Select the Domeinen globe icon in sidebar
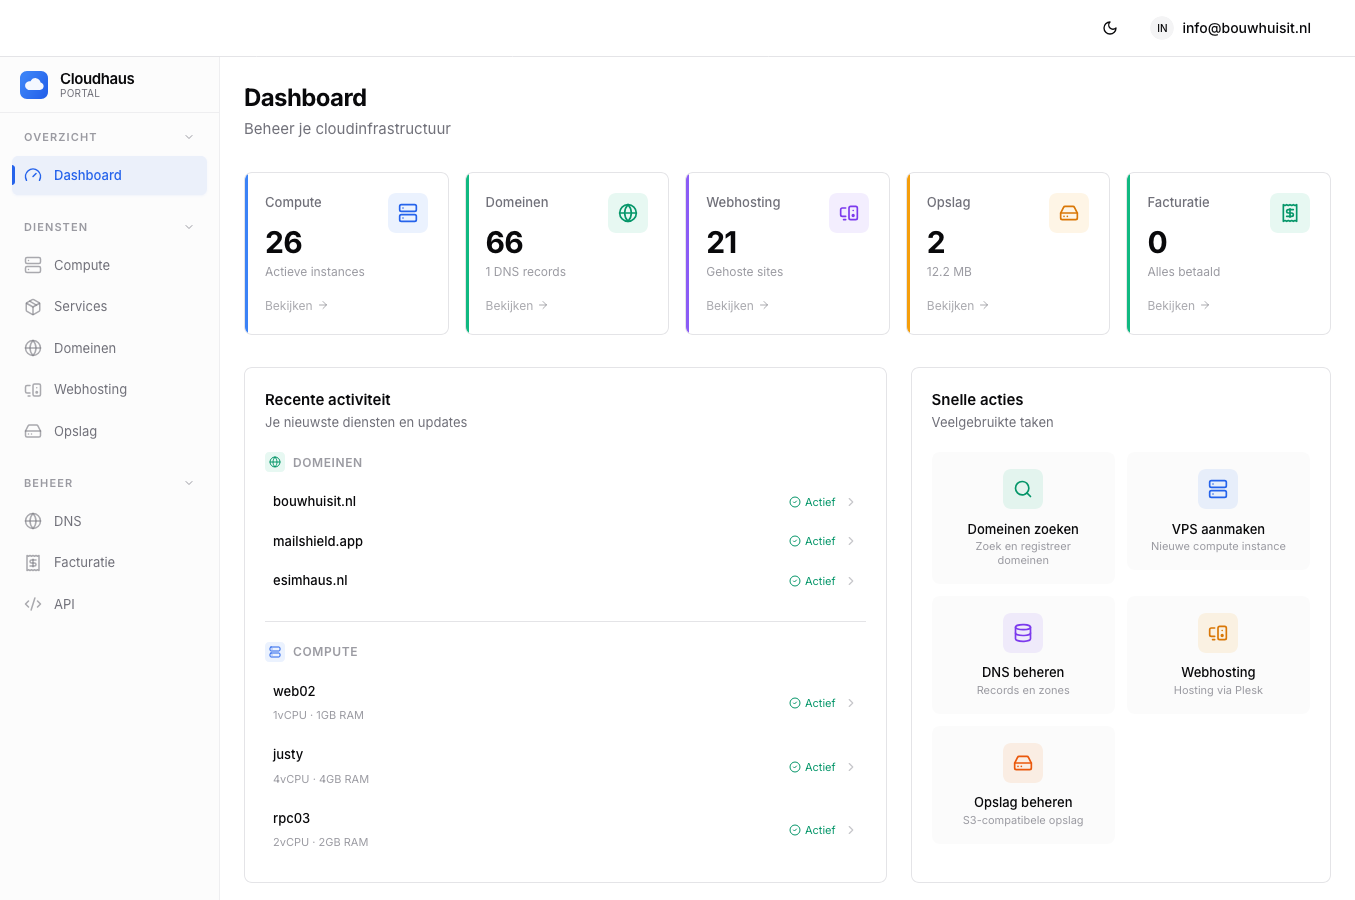The width and height of the screenshot is (1355, 900). [x=32, y=347]
